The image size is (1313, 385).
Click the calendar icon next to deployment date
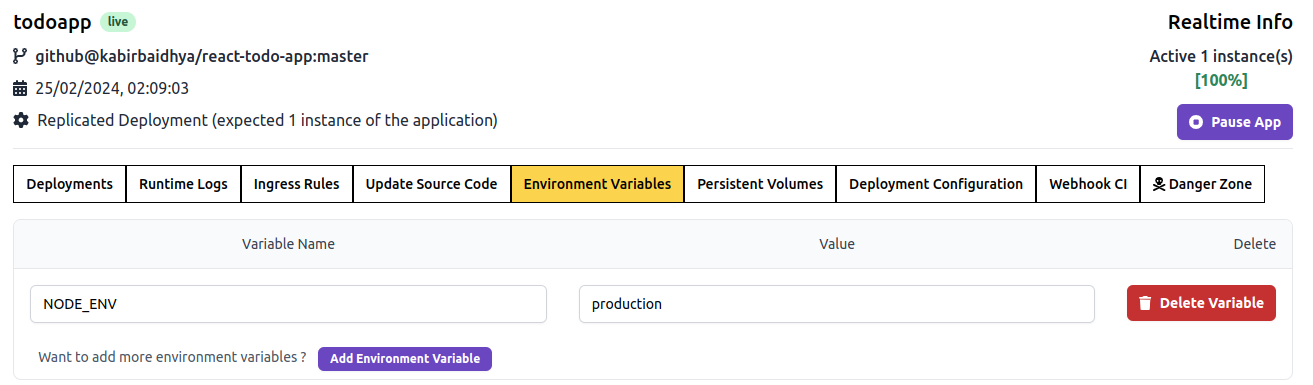pyautogui.click(x=20, y=88)
